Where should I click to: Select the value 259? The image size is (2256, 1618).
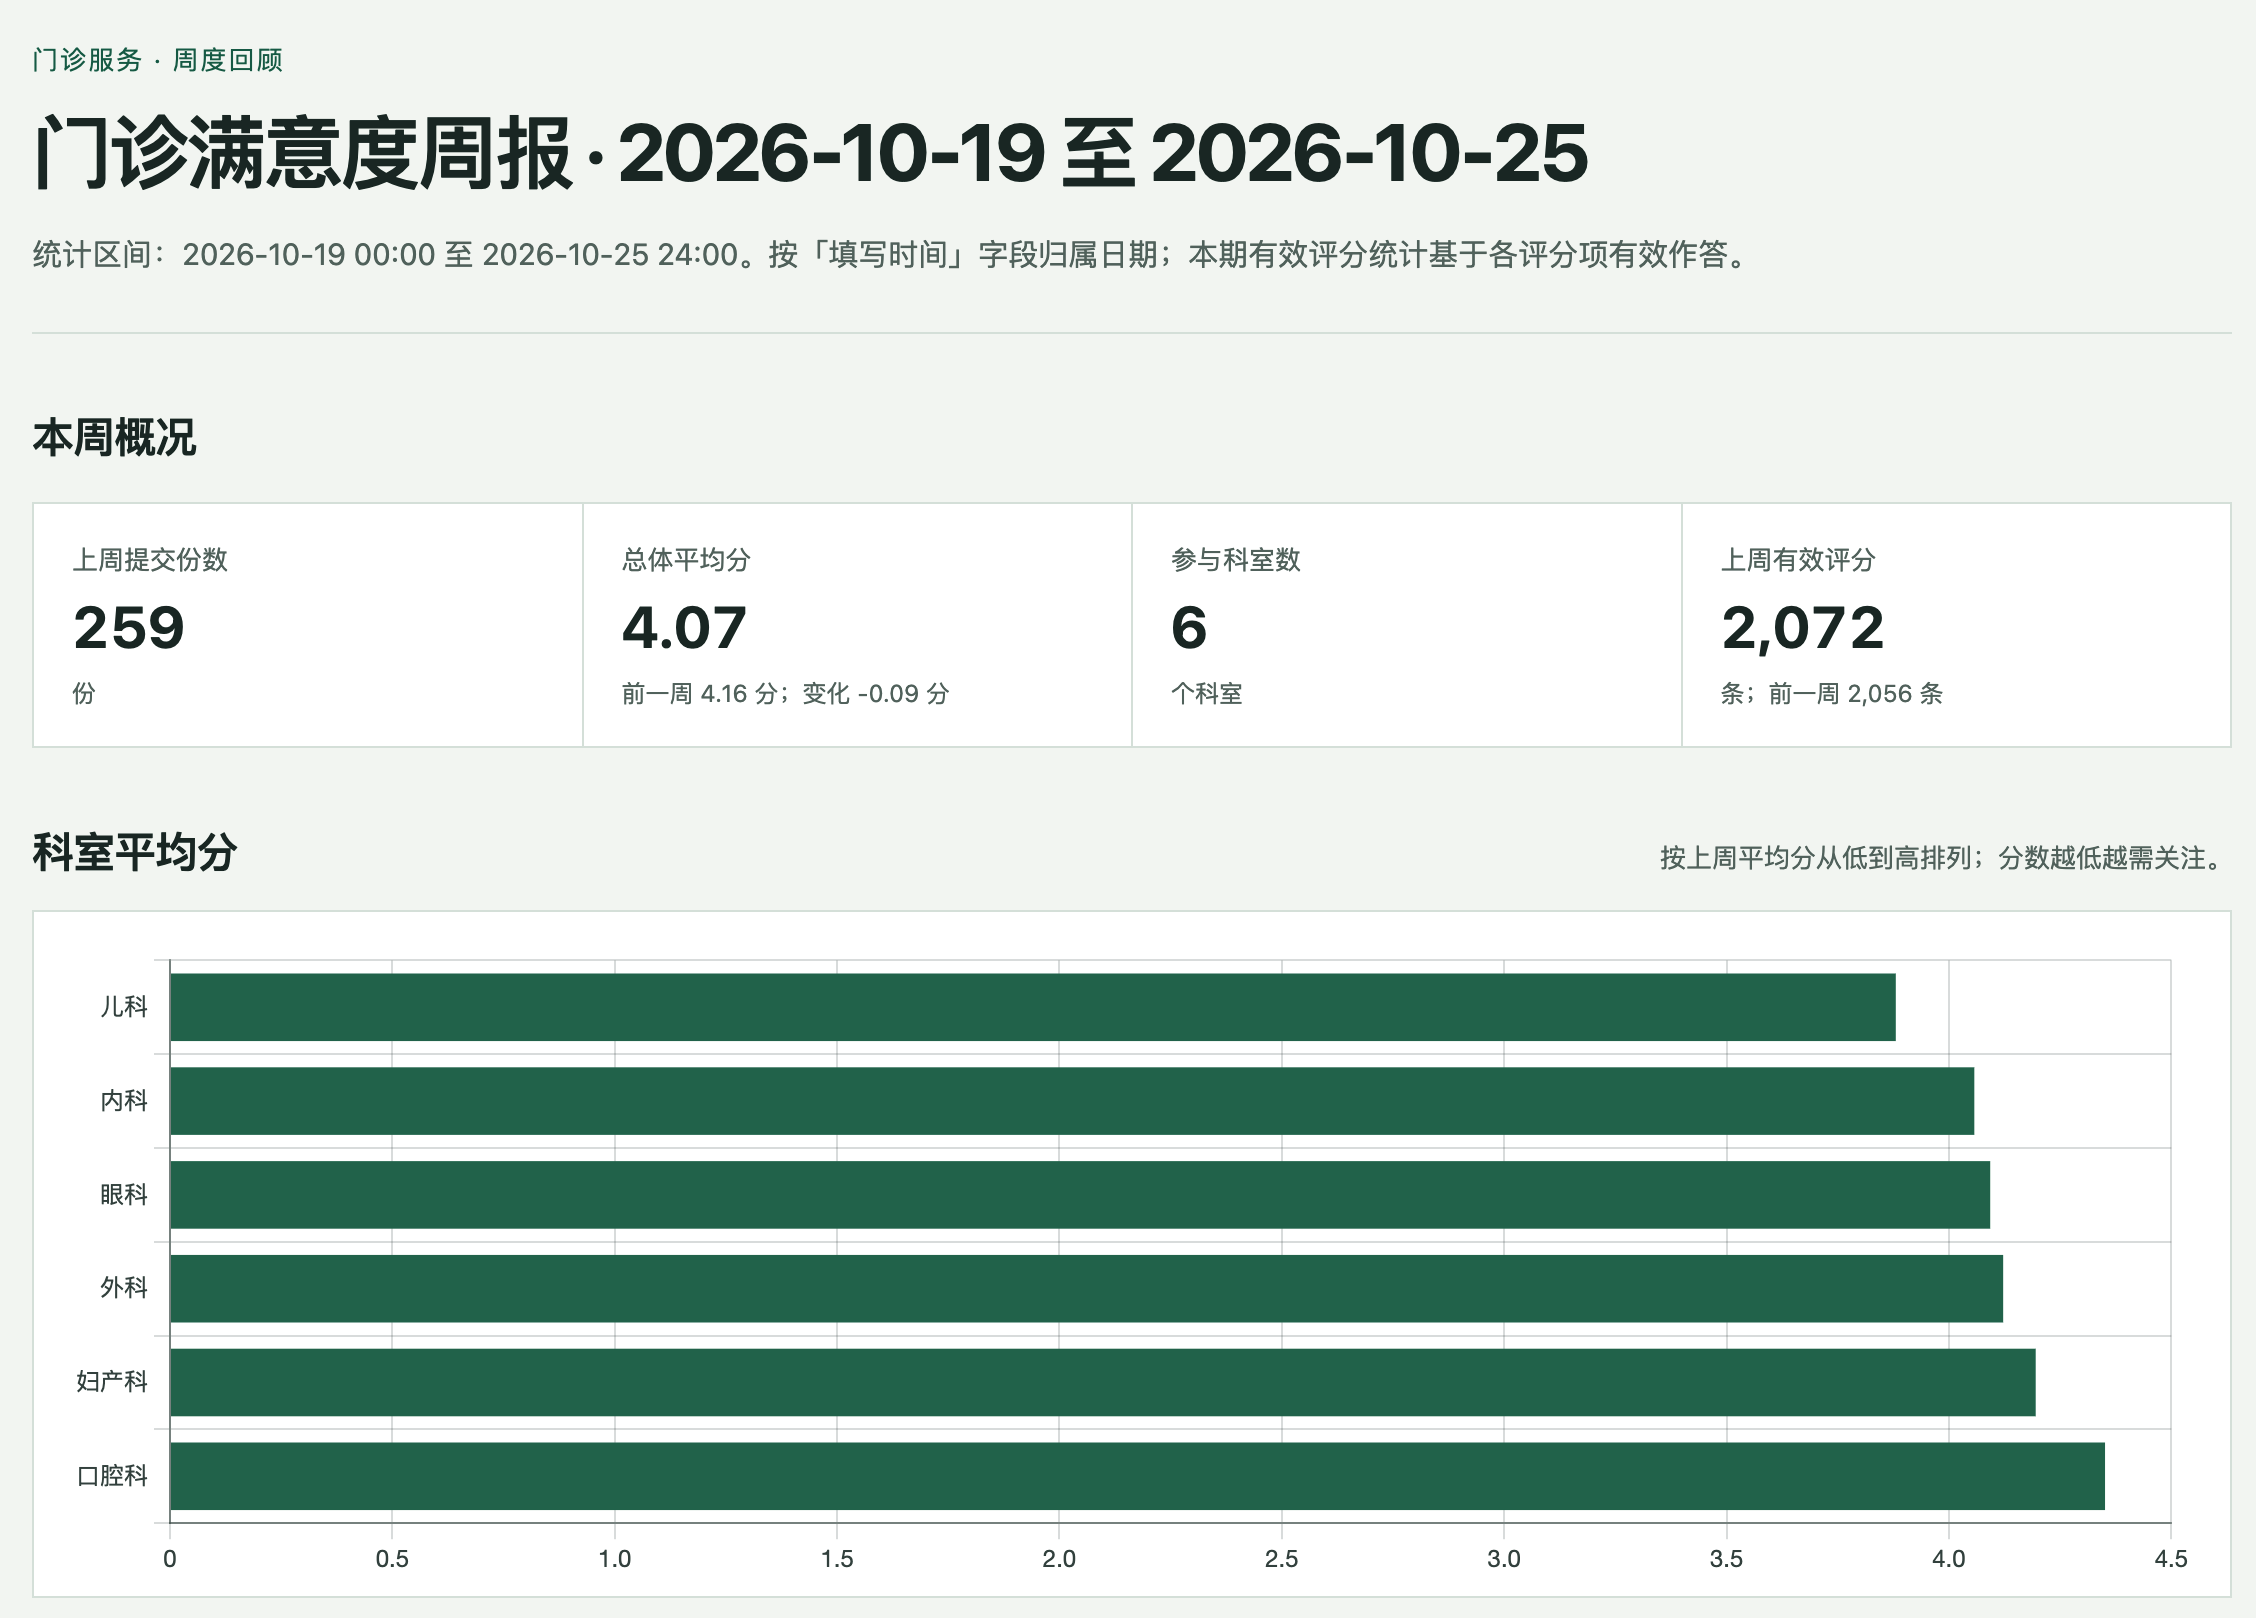[x=129, y=627]
